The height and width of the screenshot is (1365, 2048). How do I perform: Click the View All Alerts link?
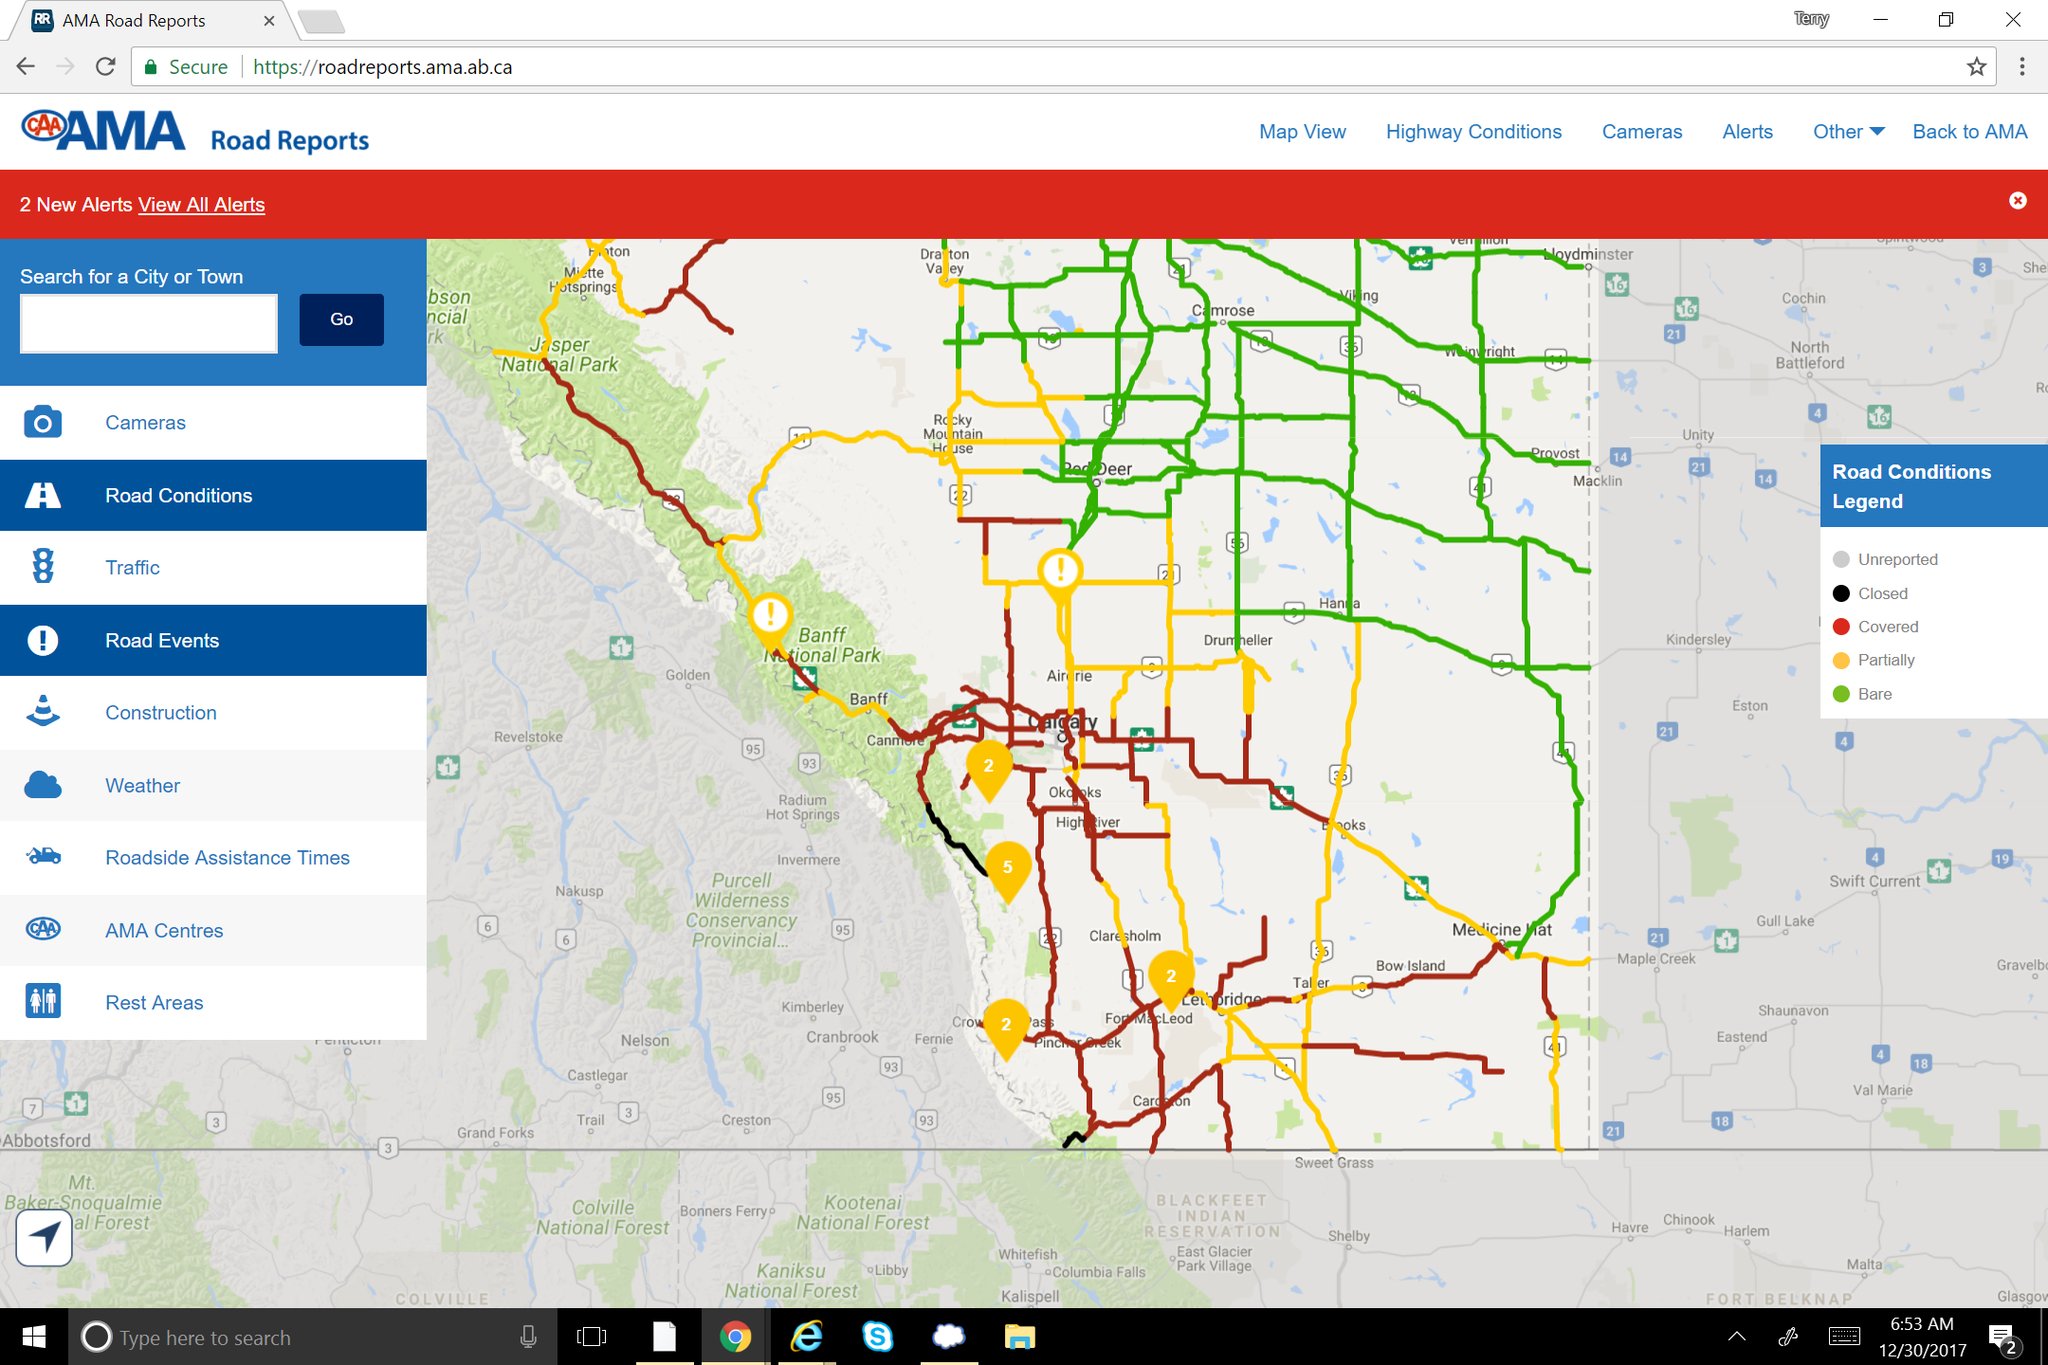coord(201,204)
